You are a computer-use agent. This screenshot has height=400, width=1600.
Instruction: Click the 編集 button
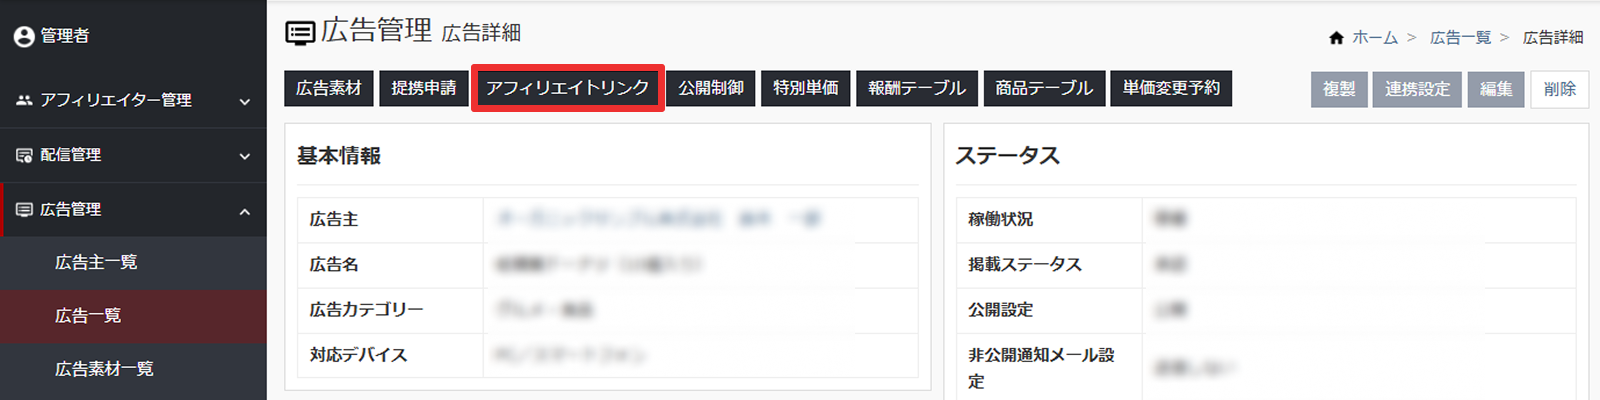[x=1496, y=89]
